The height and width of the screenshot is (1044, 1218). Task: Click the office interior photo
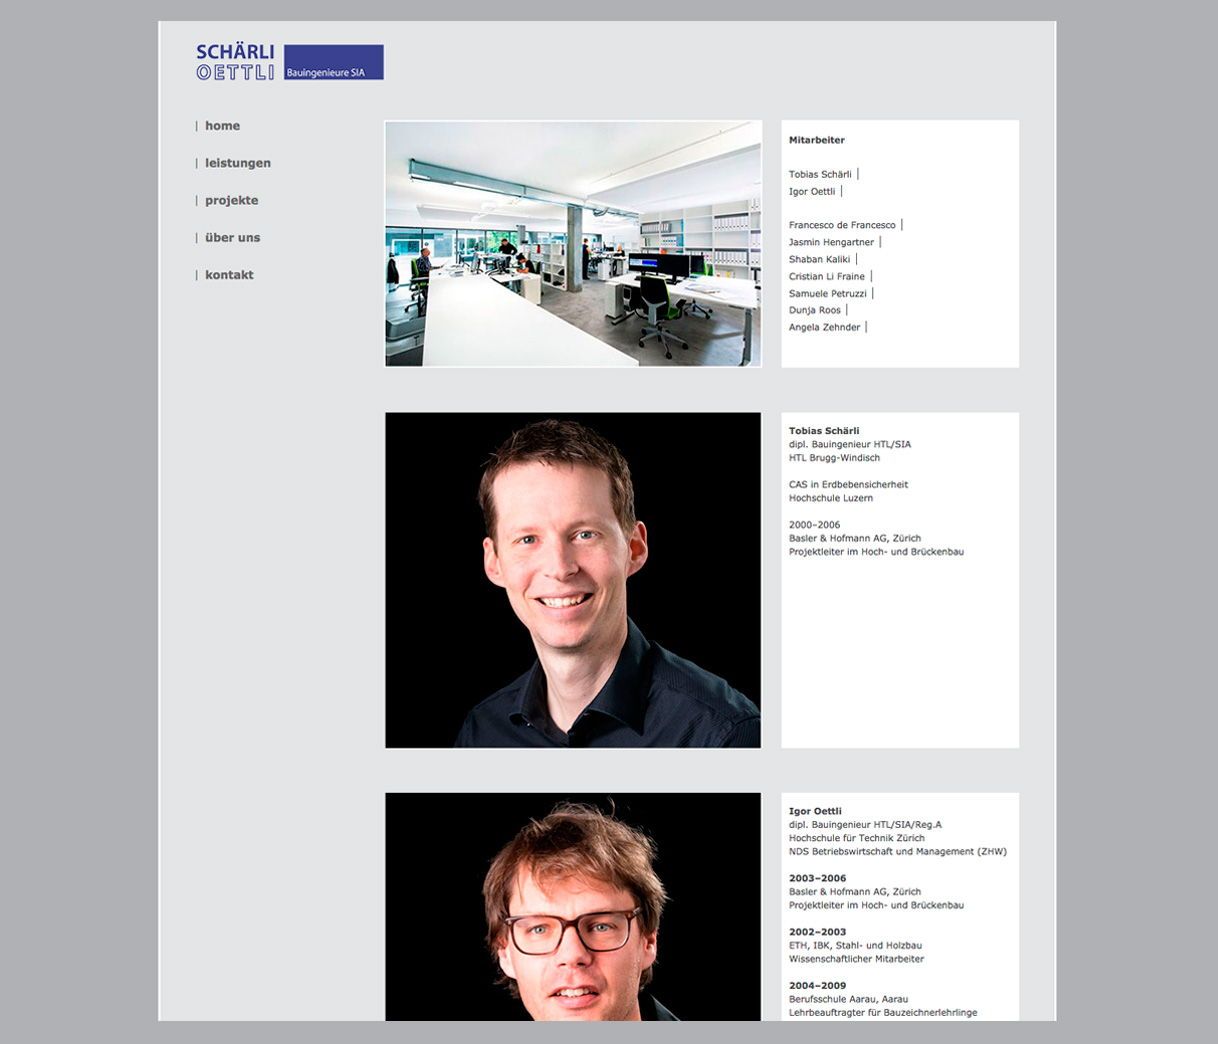[x=573, y=244]
